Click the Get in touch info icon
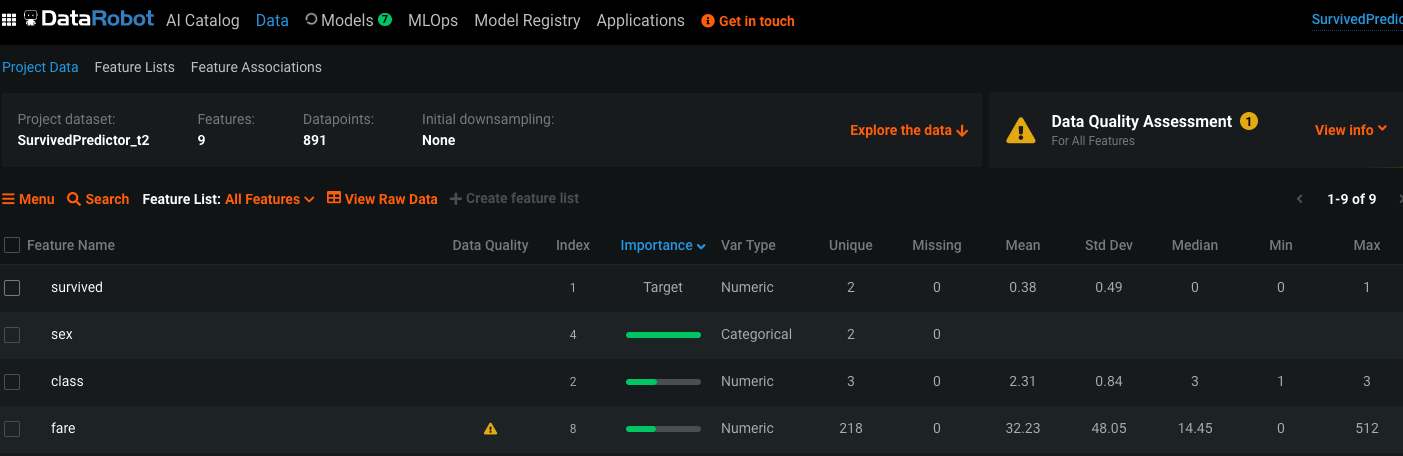Screen dimensions: 1403x456 pos(708,21)
